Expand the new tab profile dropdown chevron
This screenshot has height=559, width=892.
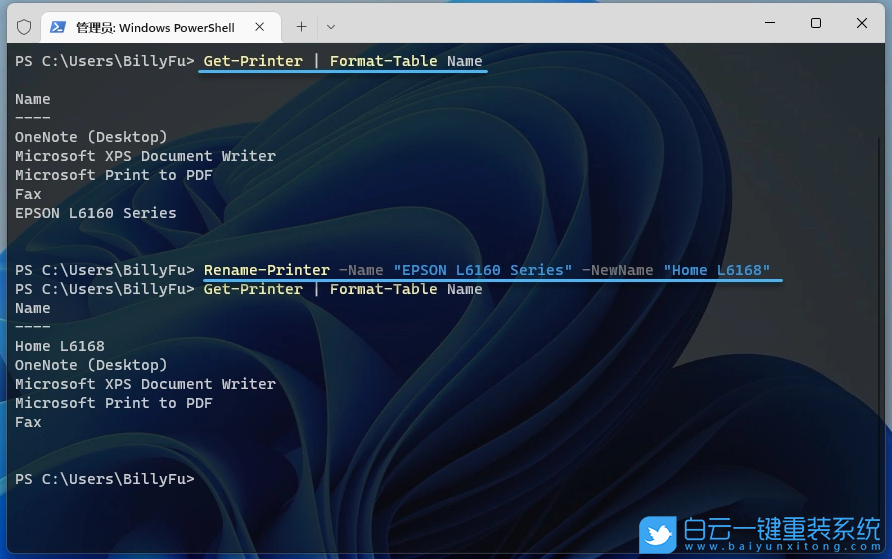[x=331, y=26]
